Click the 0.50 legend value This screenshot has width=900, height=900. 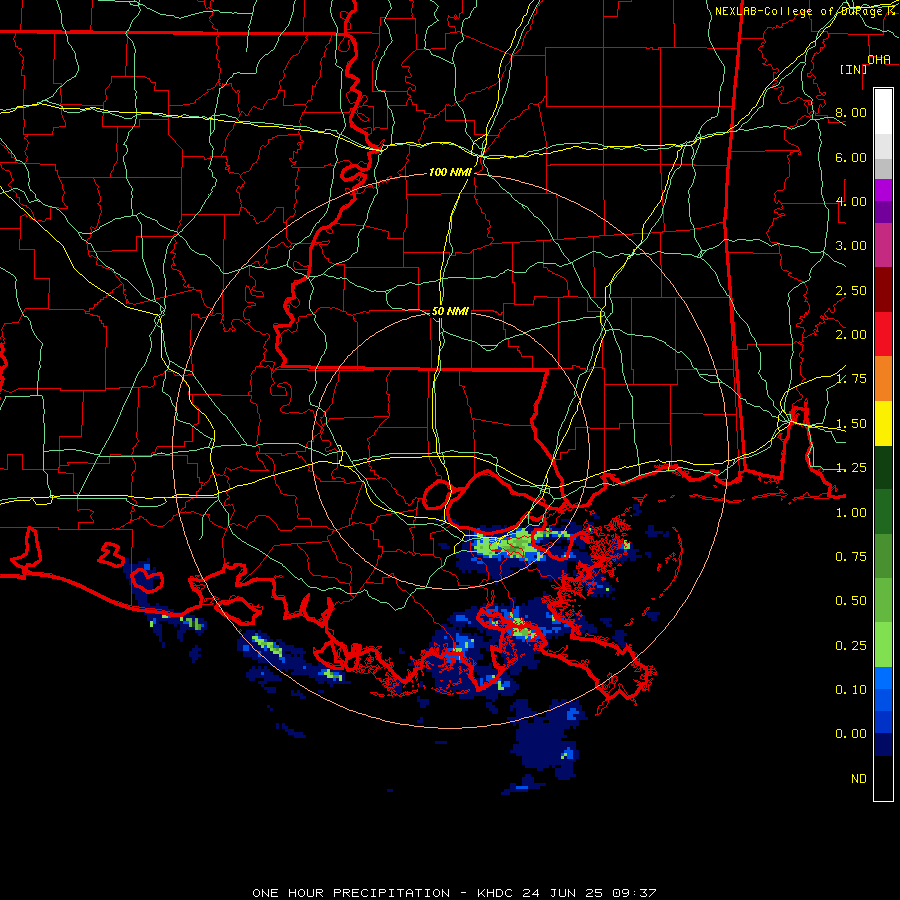pyautogui.click(x=851, y=601)
